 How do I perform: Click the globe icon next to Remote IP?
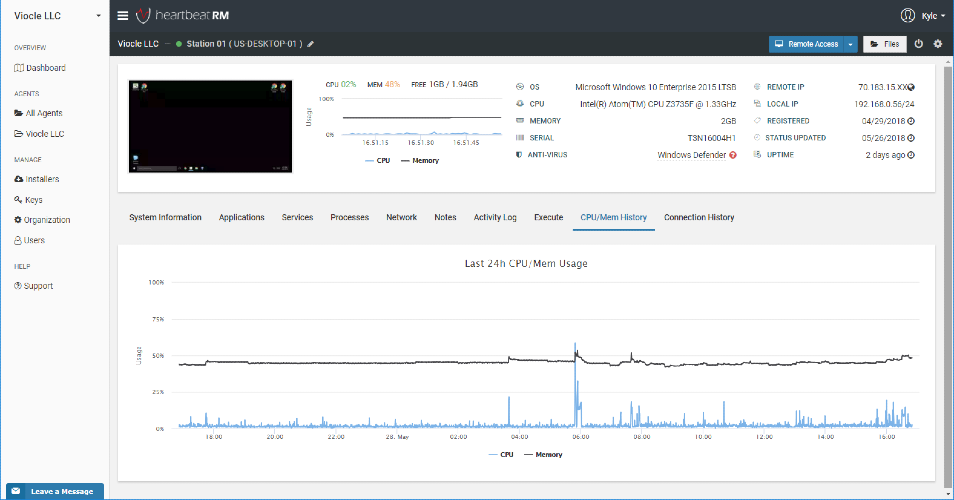click(911, 87)
